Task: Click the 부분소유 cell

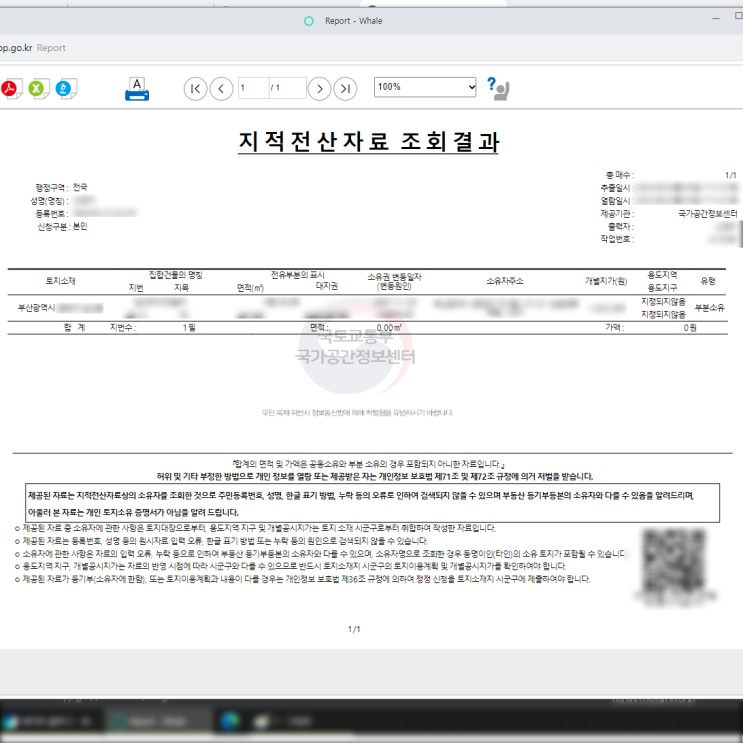Action: (x=709, y=308)
